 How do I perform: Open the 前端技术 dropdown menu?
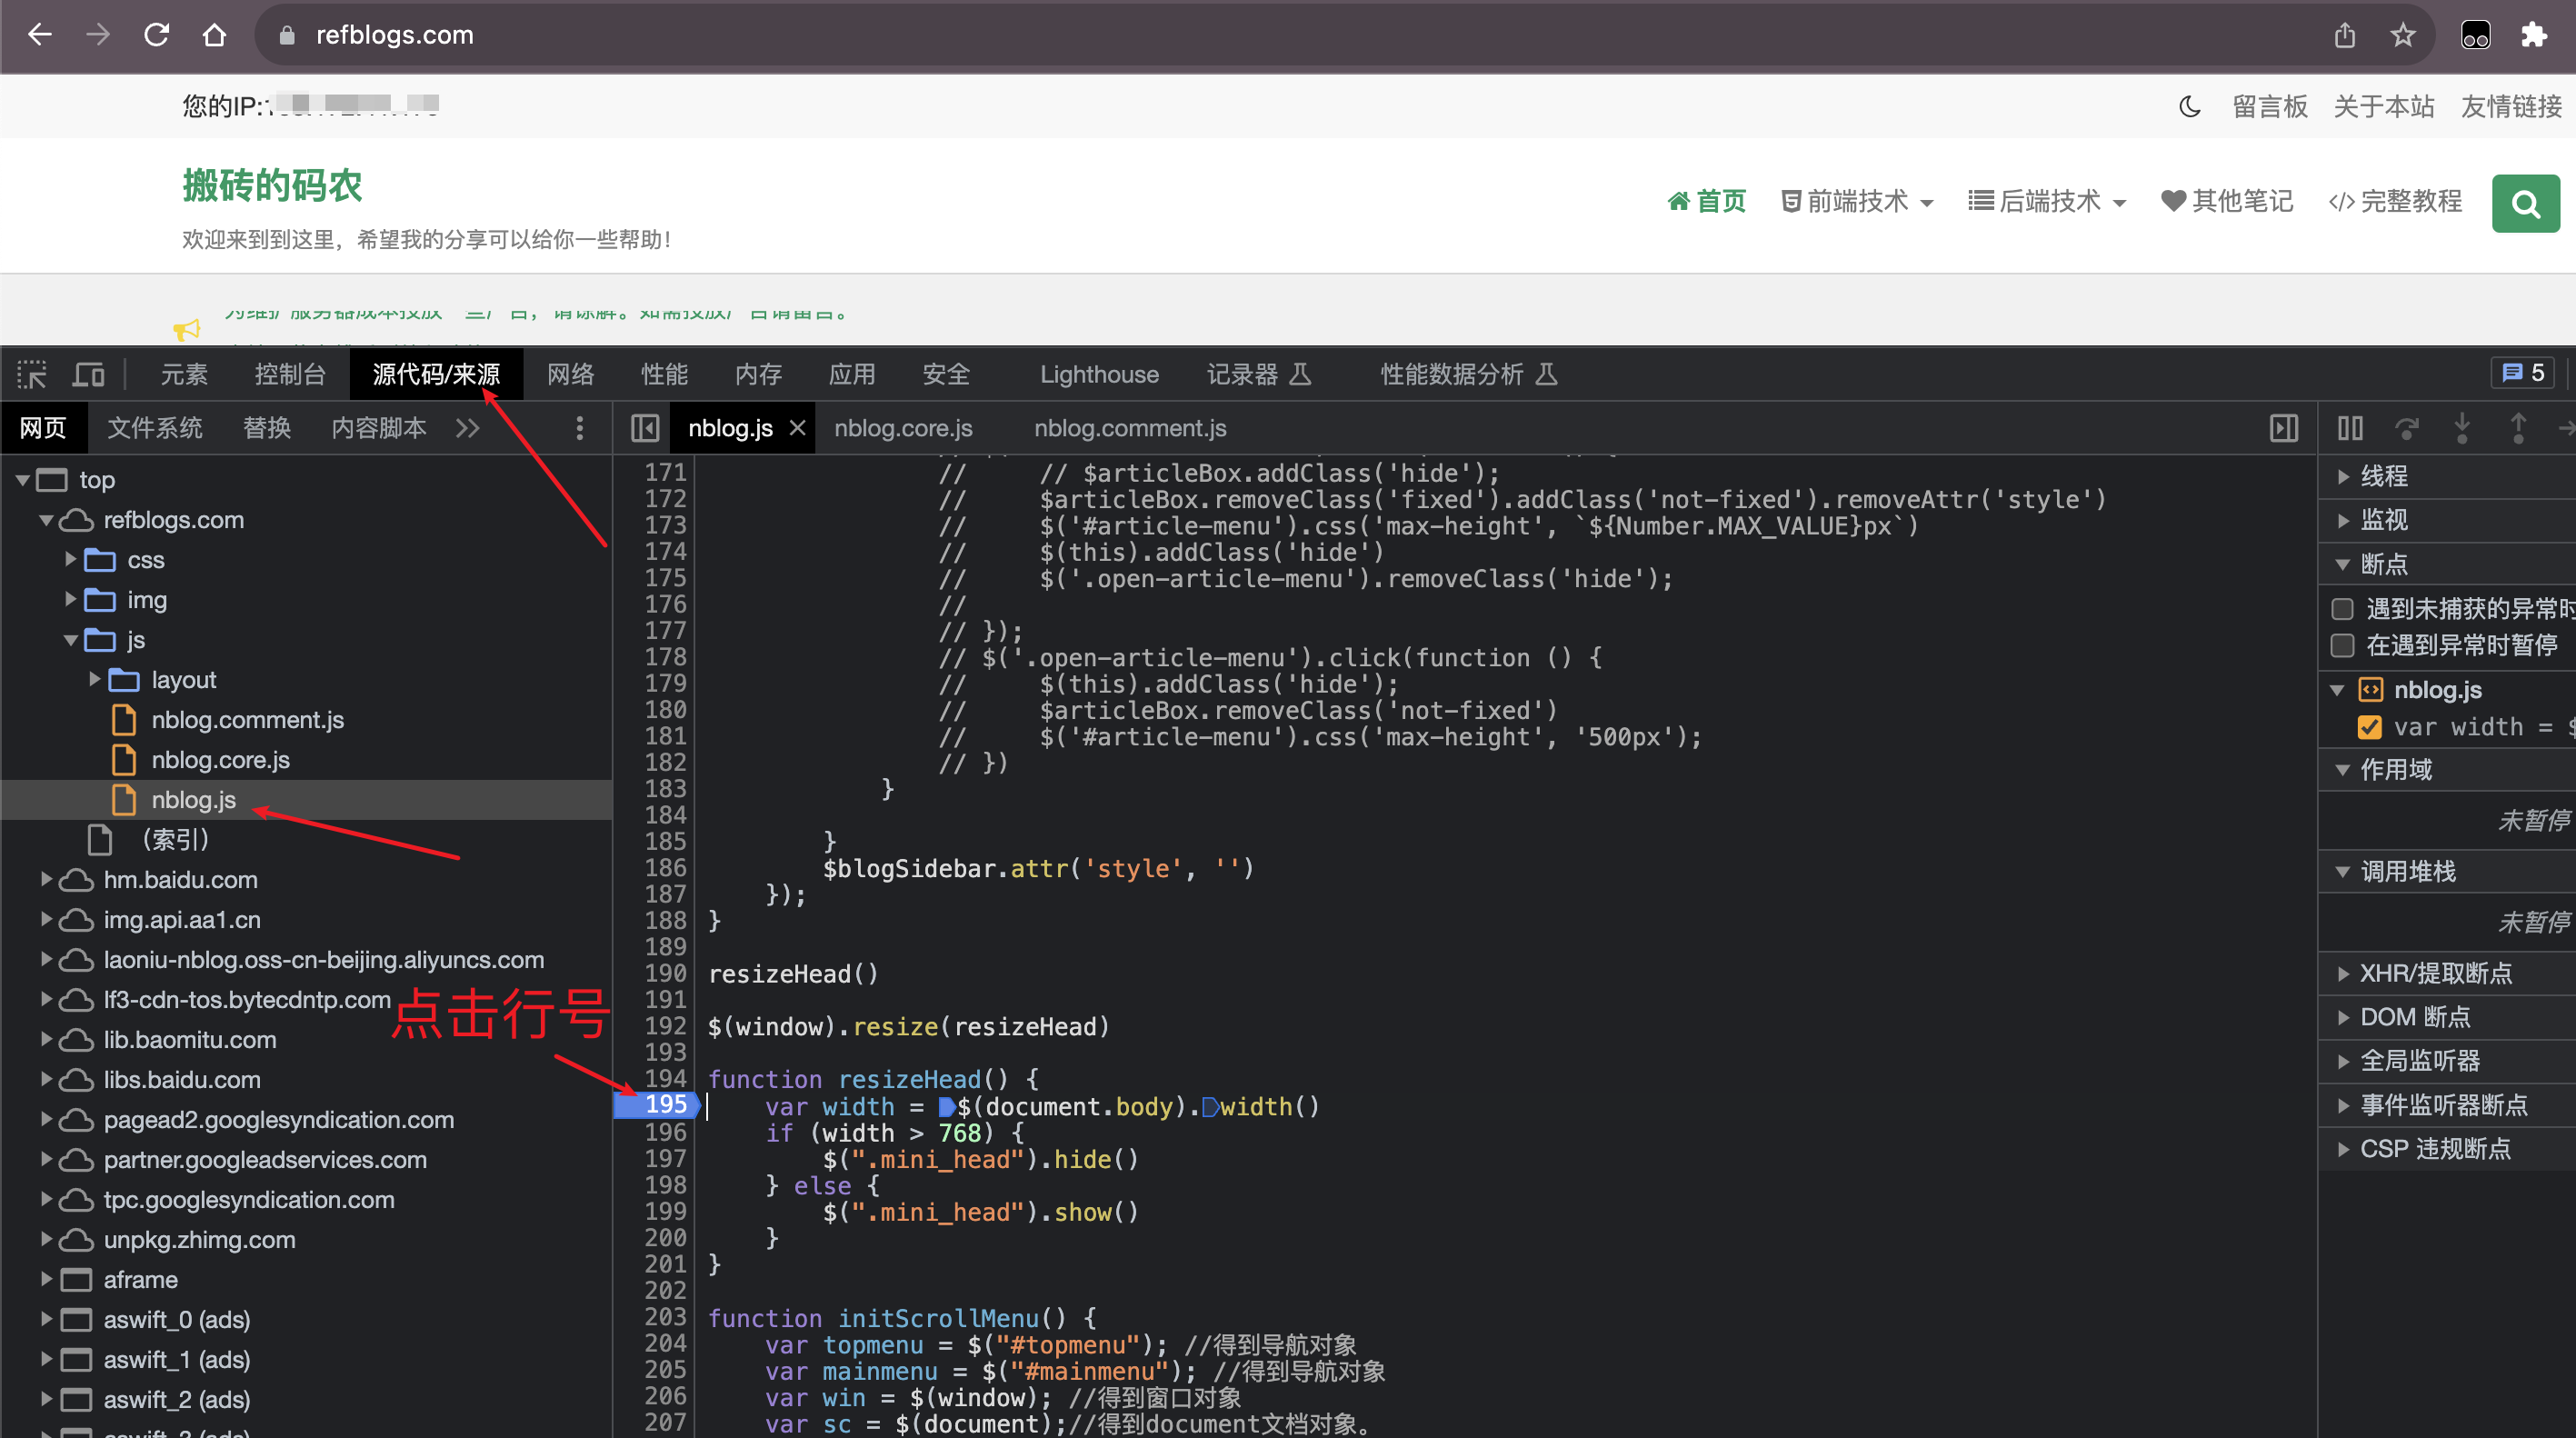[x=1857, y=202]
